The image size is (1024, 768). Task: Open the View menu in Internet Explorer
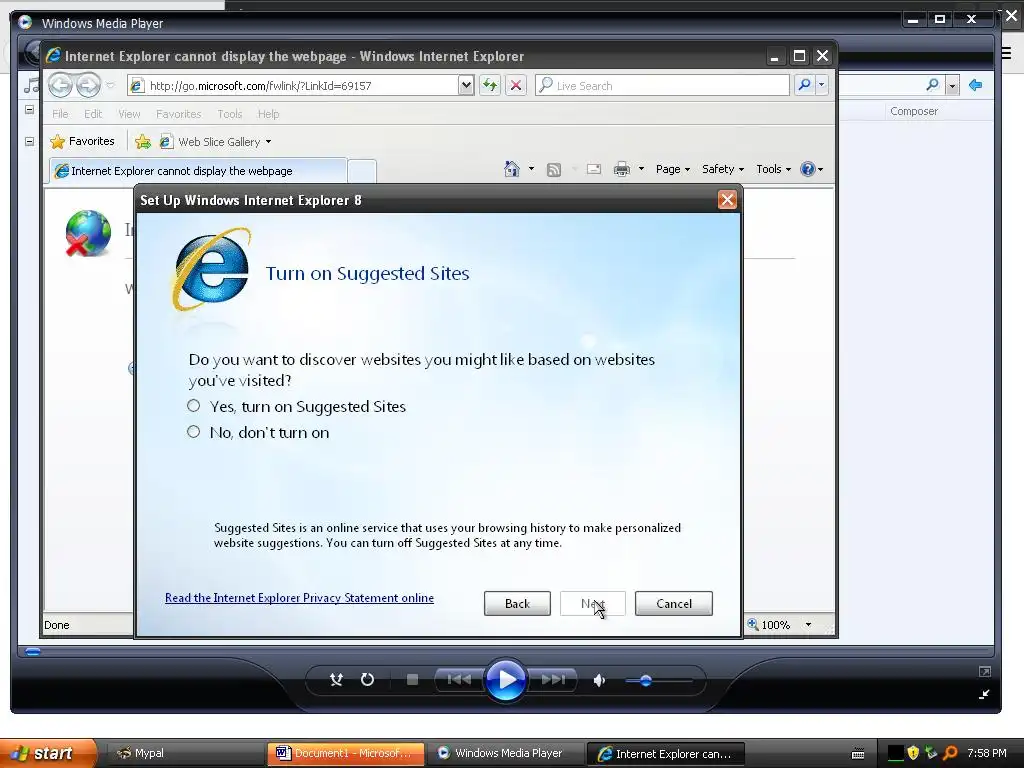(x=129, y=114)
